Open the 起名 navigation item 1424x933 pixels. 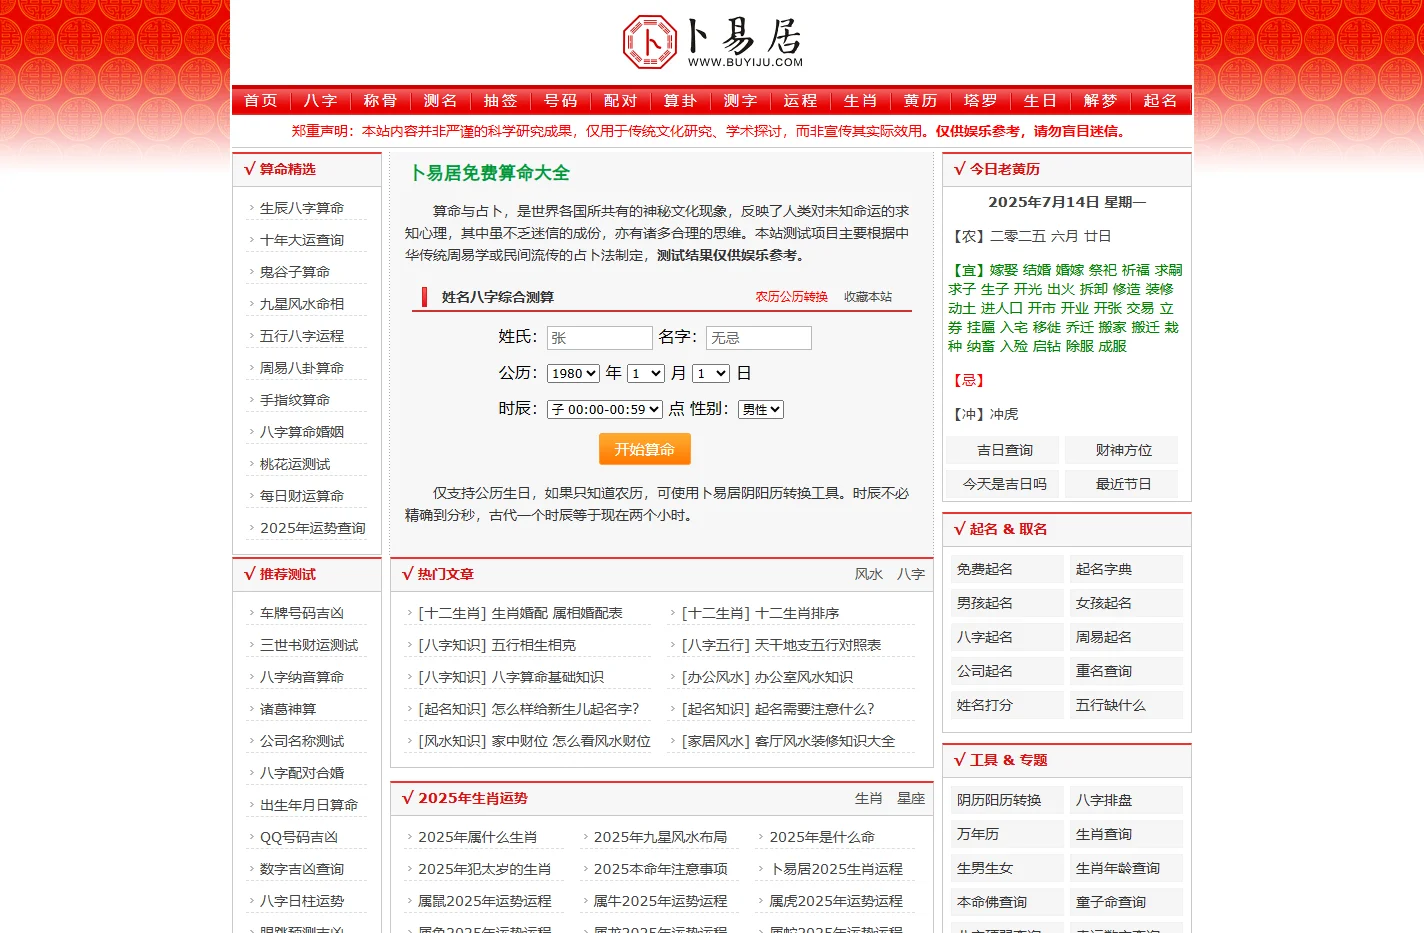[1160, 101]
